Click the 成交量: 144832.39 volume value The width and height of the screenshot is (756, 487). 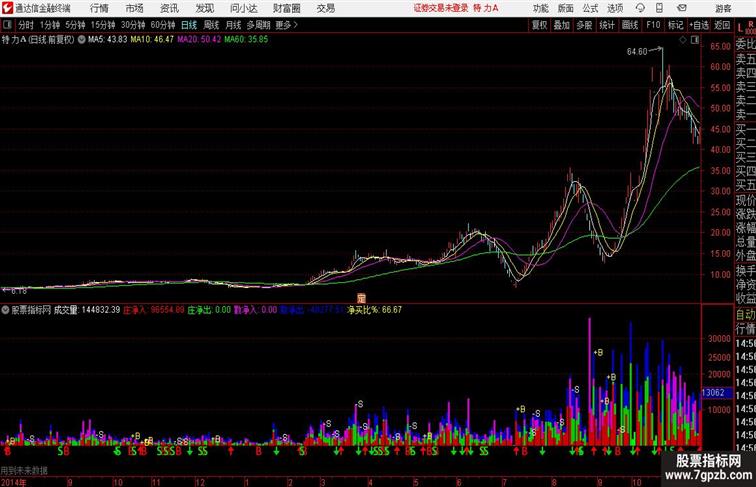pyautogui.click(x=87, y=310)
